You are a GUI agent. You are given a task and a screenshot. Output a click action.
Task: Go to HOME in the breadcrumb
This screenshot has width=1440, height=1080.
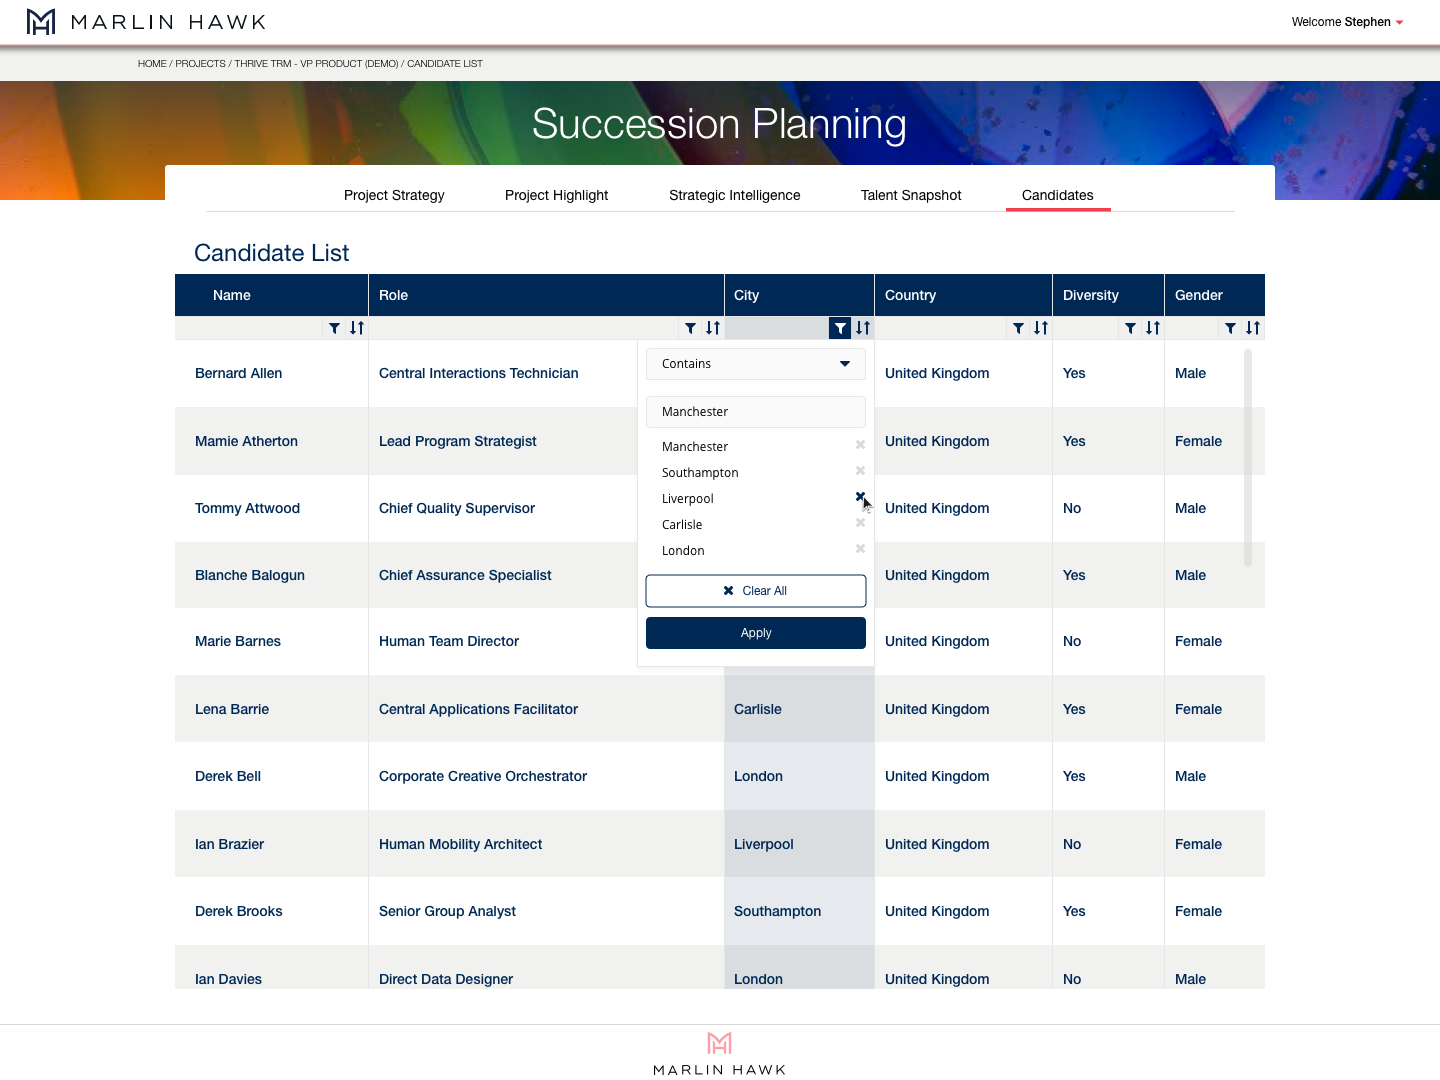coord(152,64)
